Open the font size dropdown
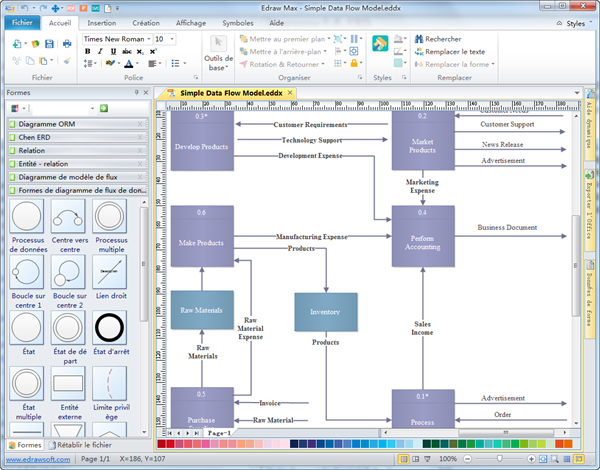The width and height of the screenshot is (600, 470). [x=173, y=39]
